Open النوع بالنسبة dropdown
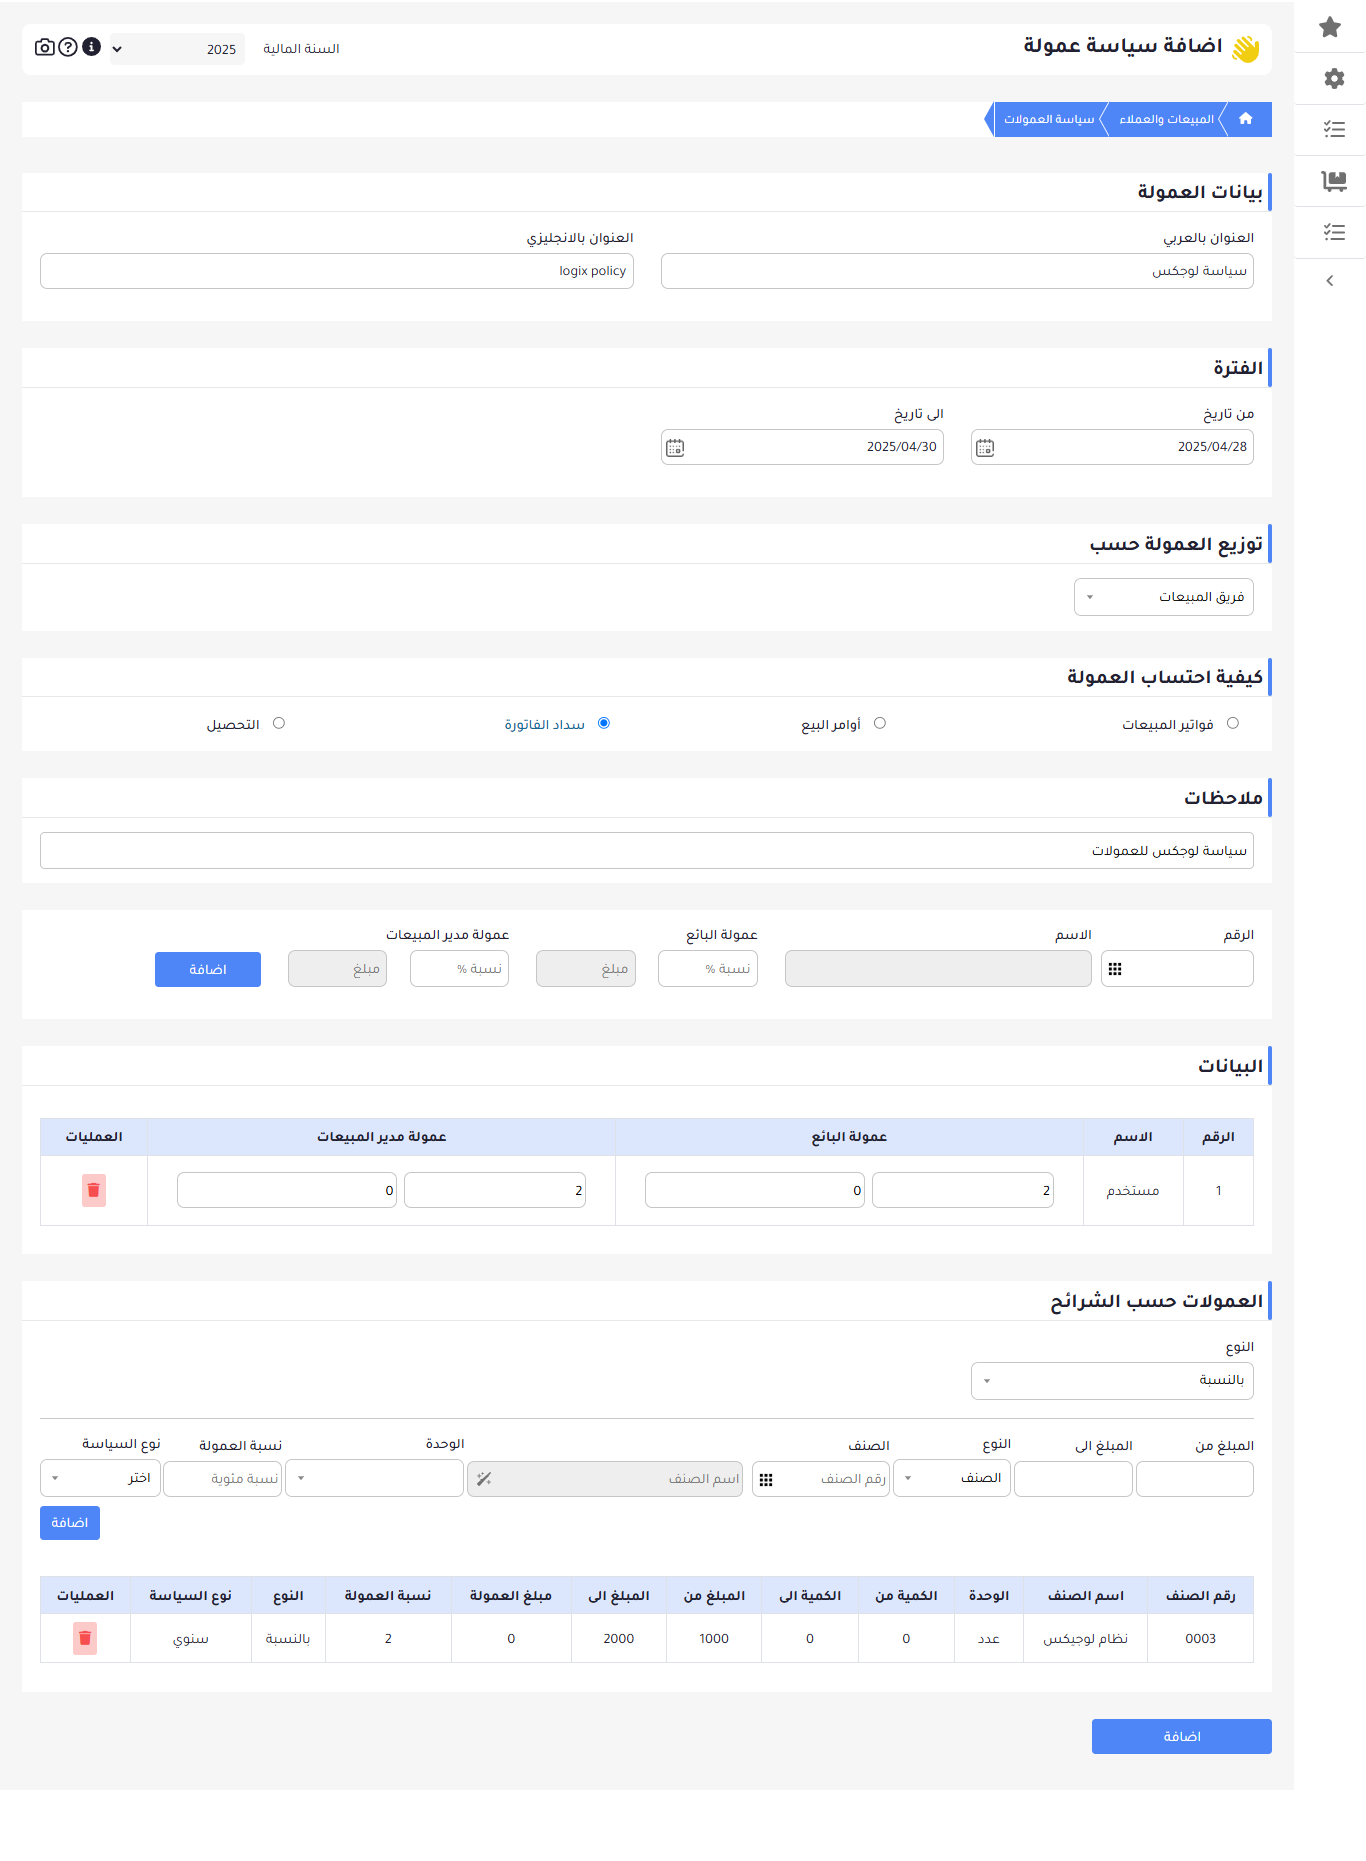 1112,1381
